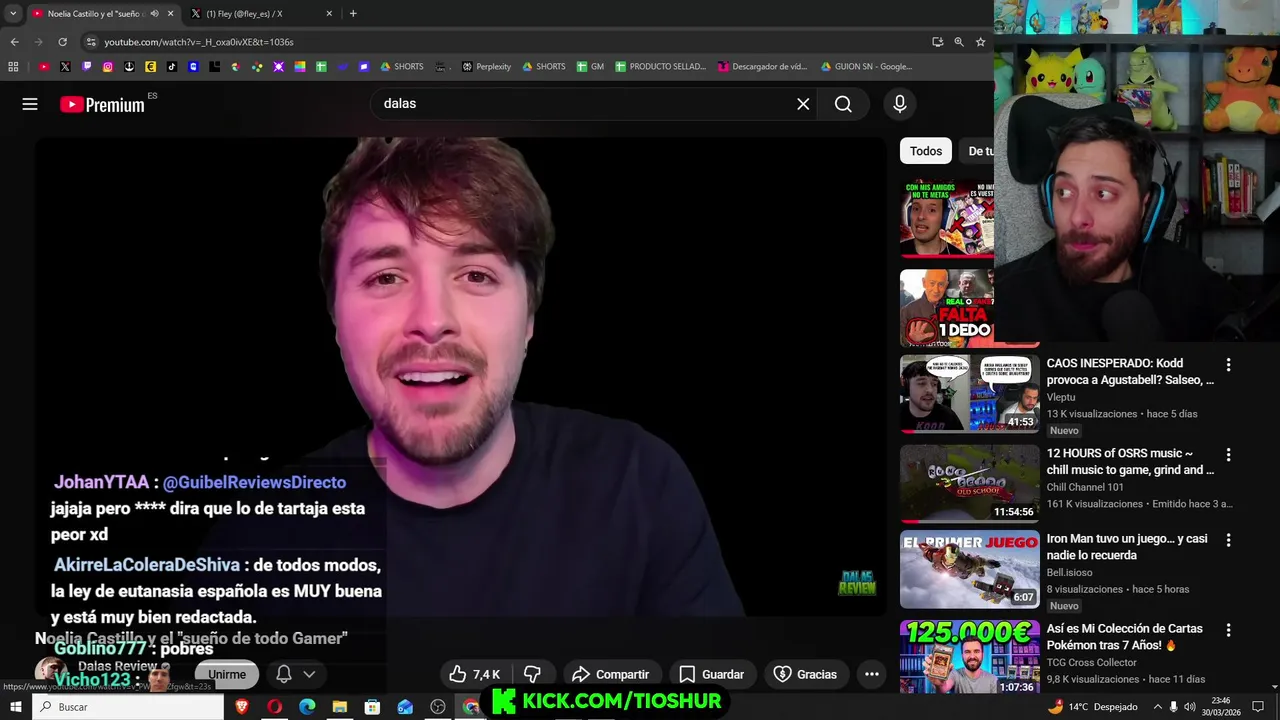This screenshot has width=1280, height=720.
Task: Send Gracias super thanks
Action: (x=805, y=674)
